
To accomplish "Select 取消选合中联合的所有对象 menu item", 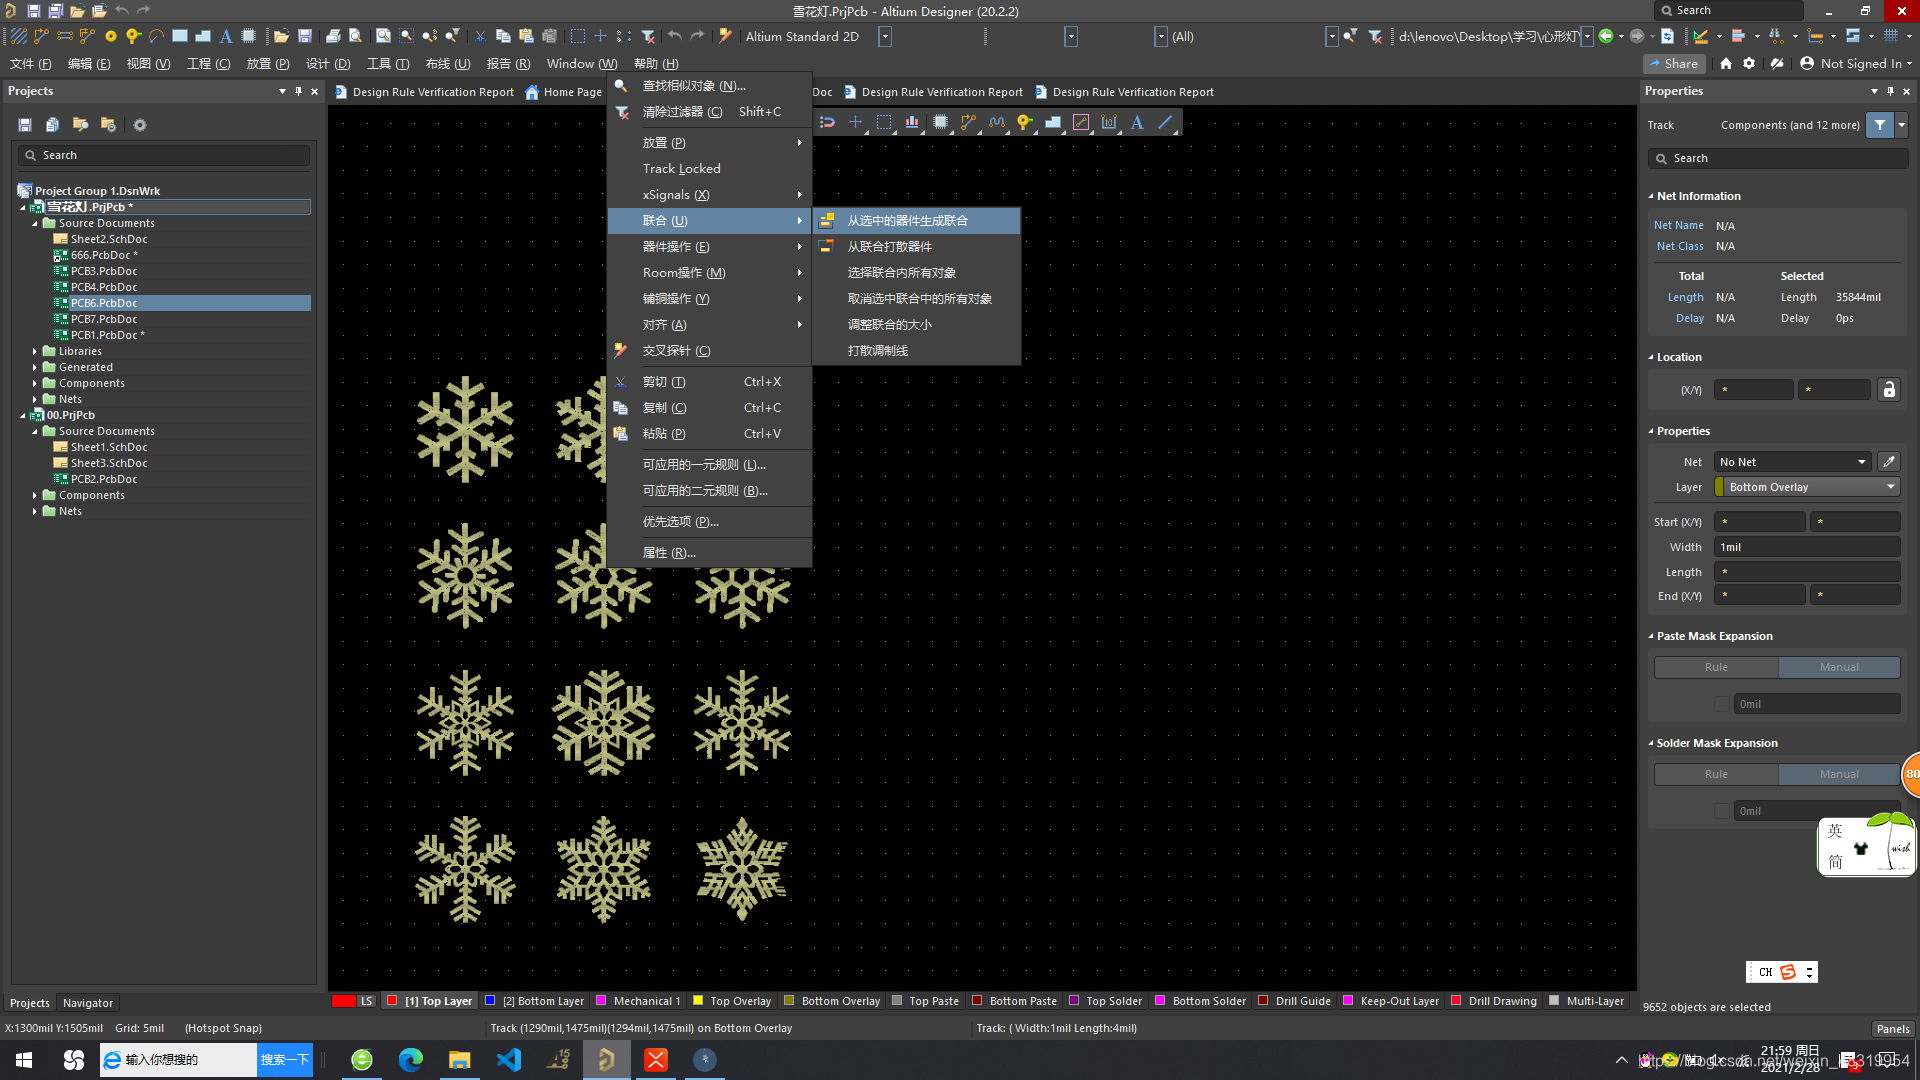I will coord(919,298).
